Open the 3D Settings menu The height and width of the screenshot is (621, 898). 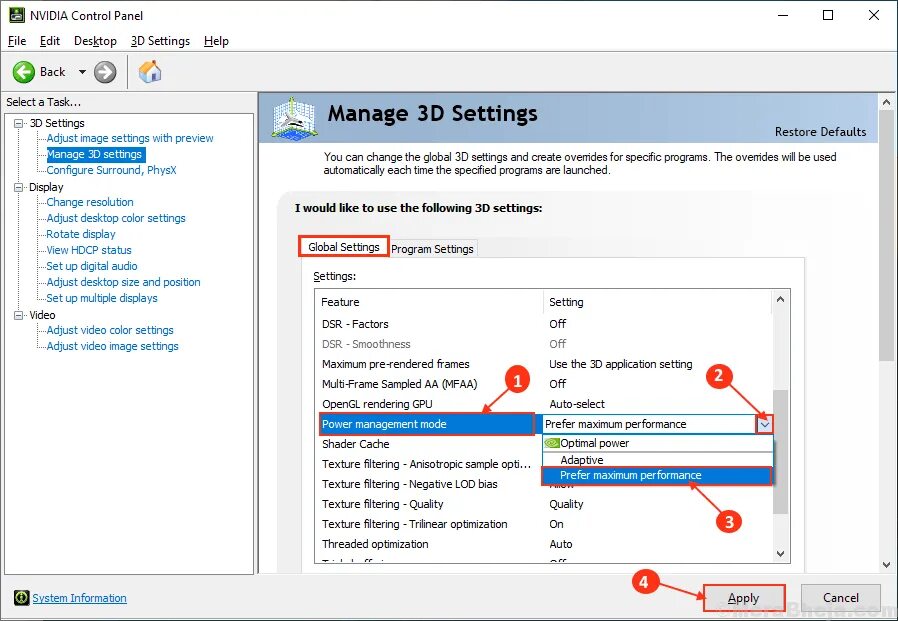click(160, 41)
